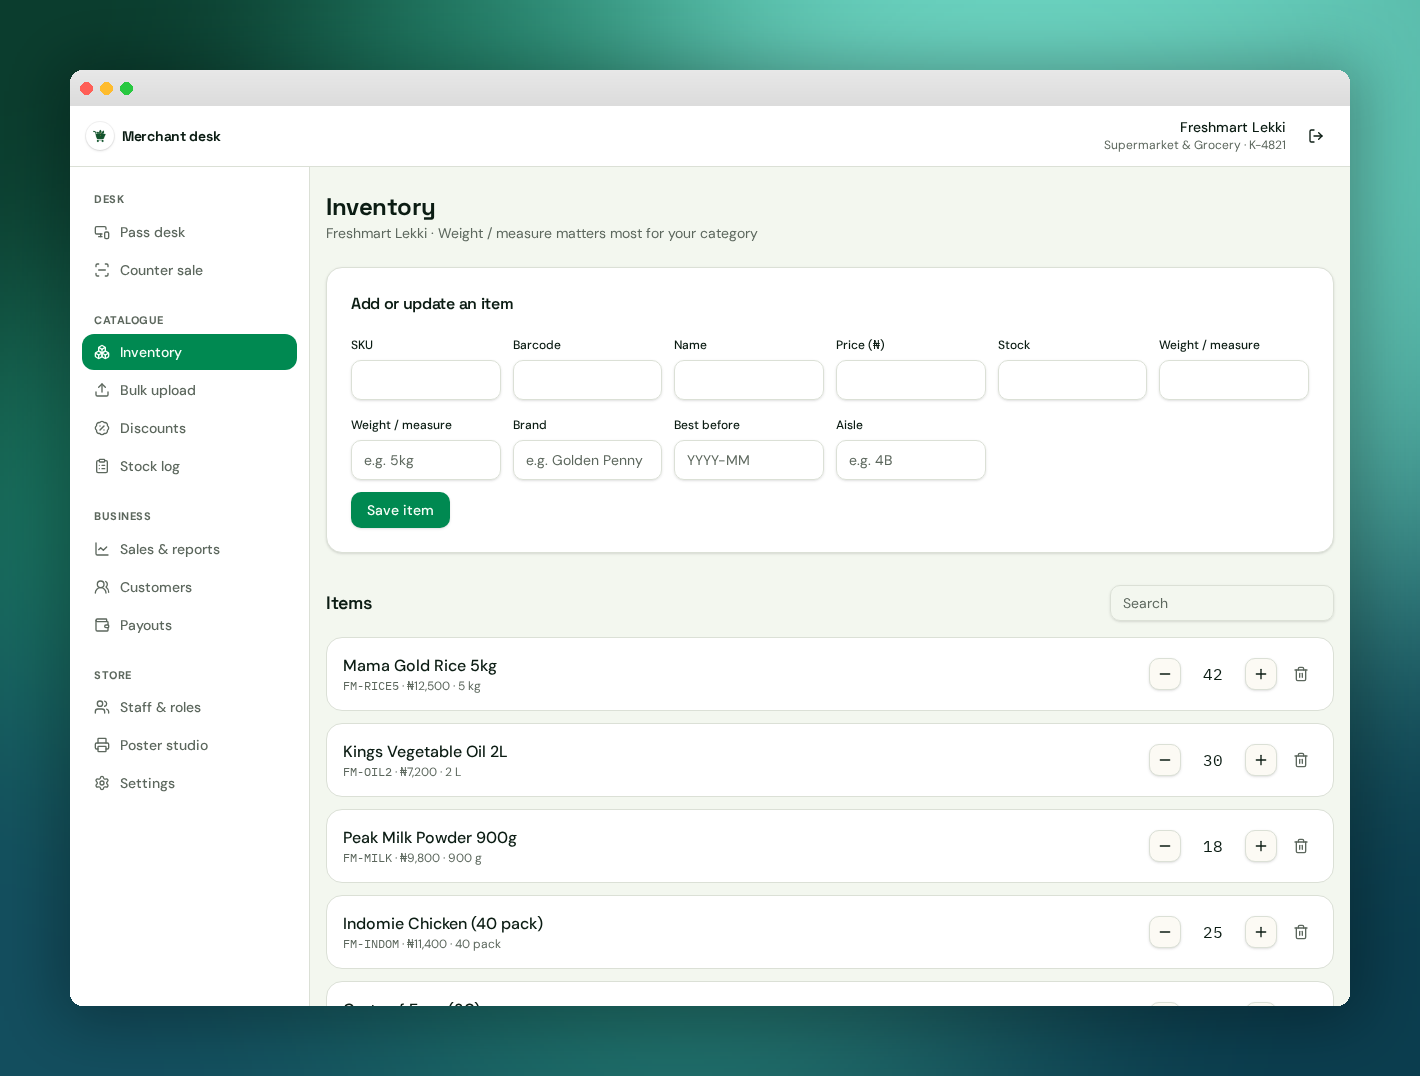
Task: Open Counter sale page
Action: tap(189, 270)
